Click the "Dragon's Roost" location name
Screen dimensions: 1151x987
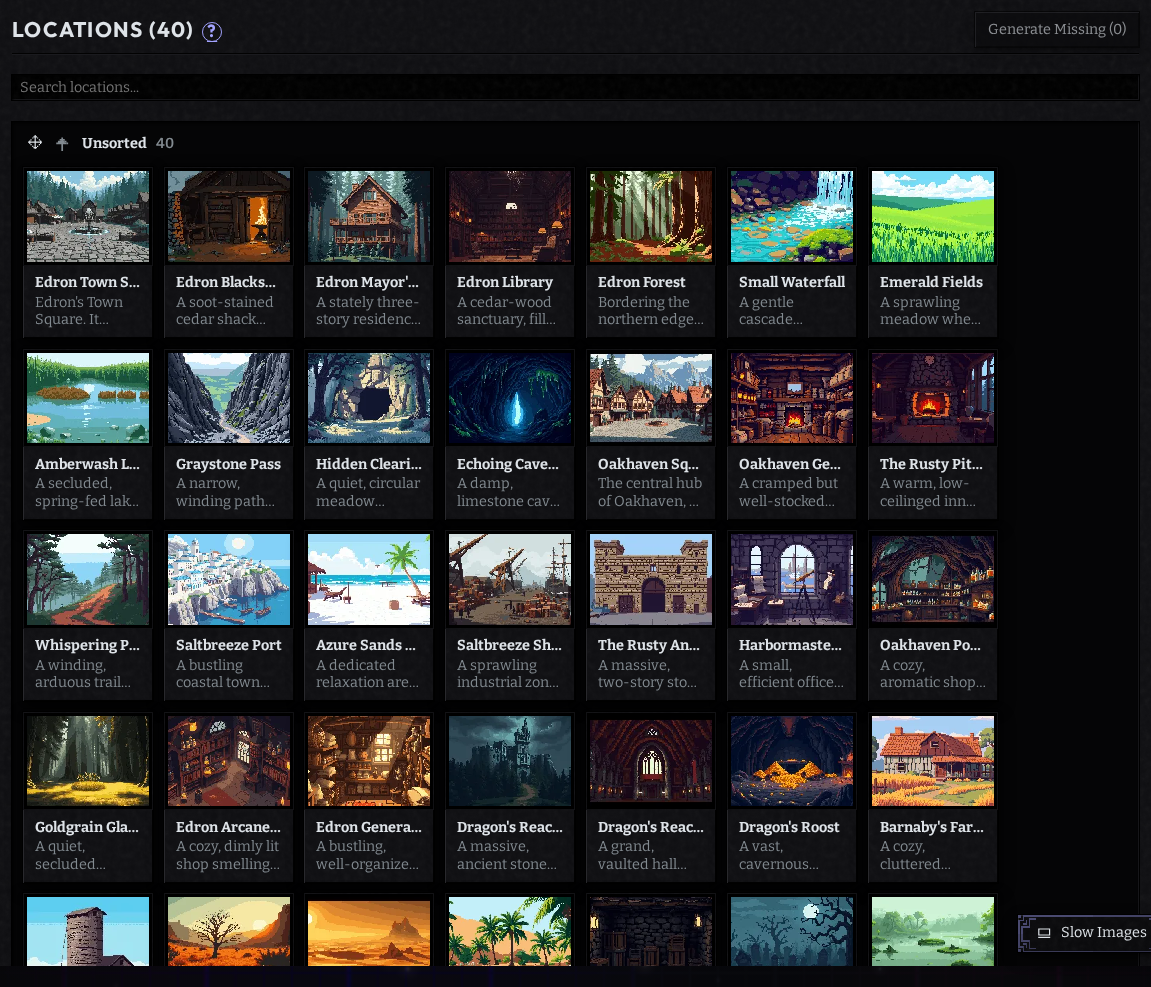pos(789,827)
